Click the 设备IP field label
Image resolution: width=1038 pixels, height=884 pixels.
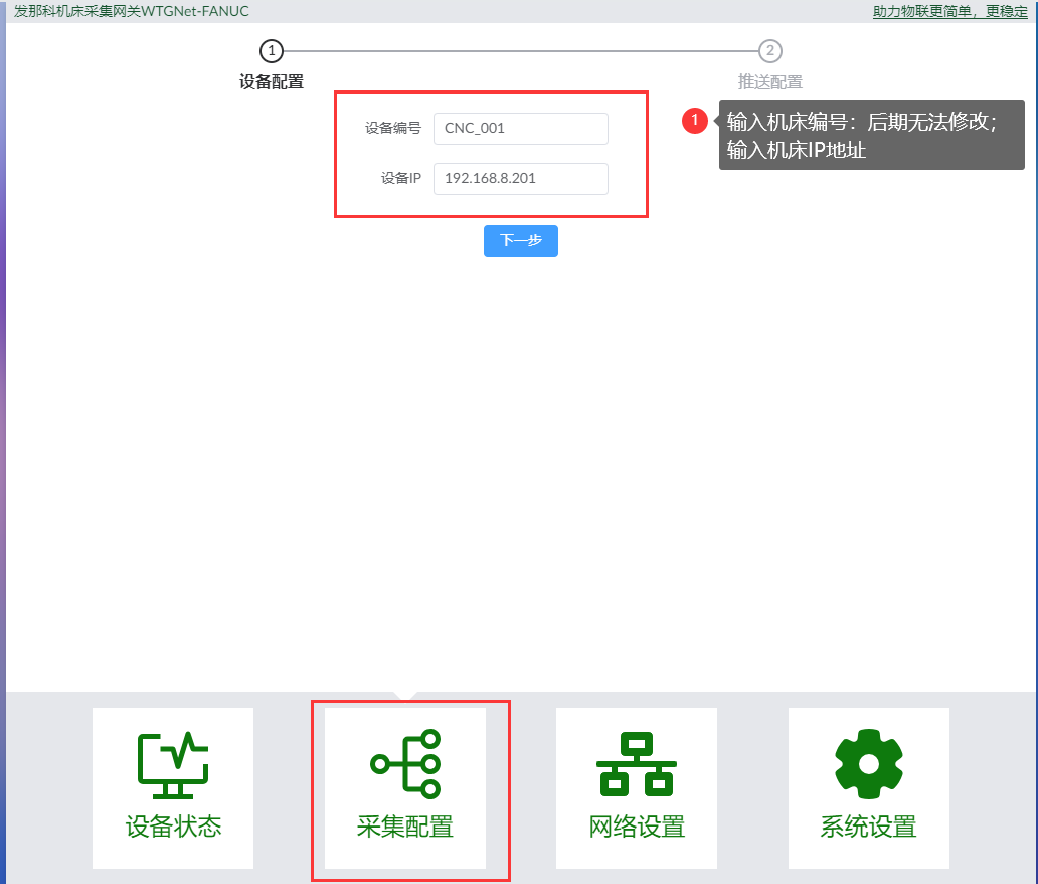click(x=401, y=179)
